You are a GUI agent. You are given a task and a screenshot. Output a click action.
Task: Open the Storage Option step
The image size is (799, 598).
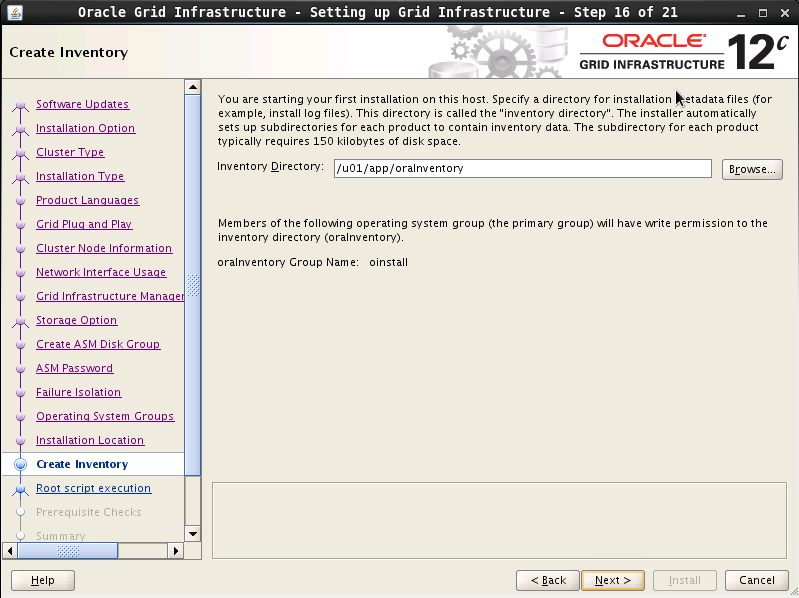click(x=76, y=320)
